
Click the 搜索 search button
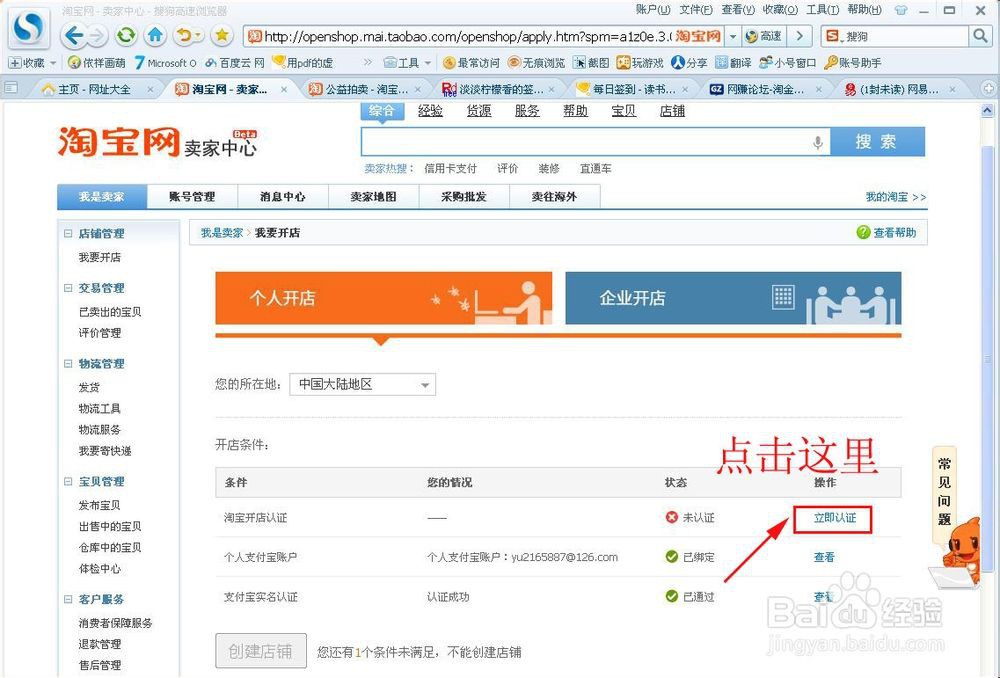coord(878,142)
